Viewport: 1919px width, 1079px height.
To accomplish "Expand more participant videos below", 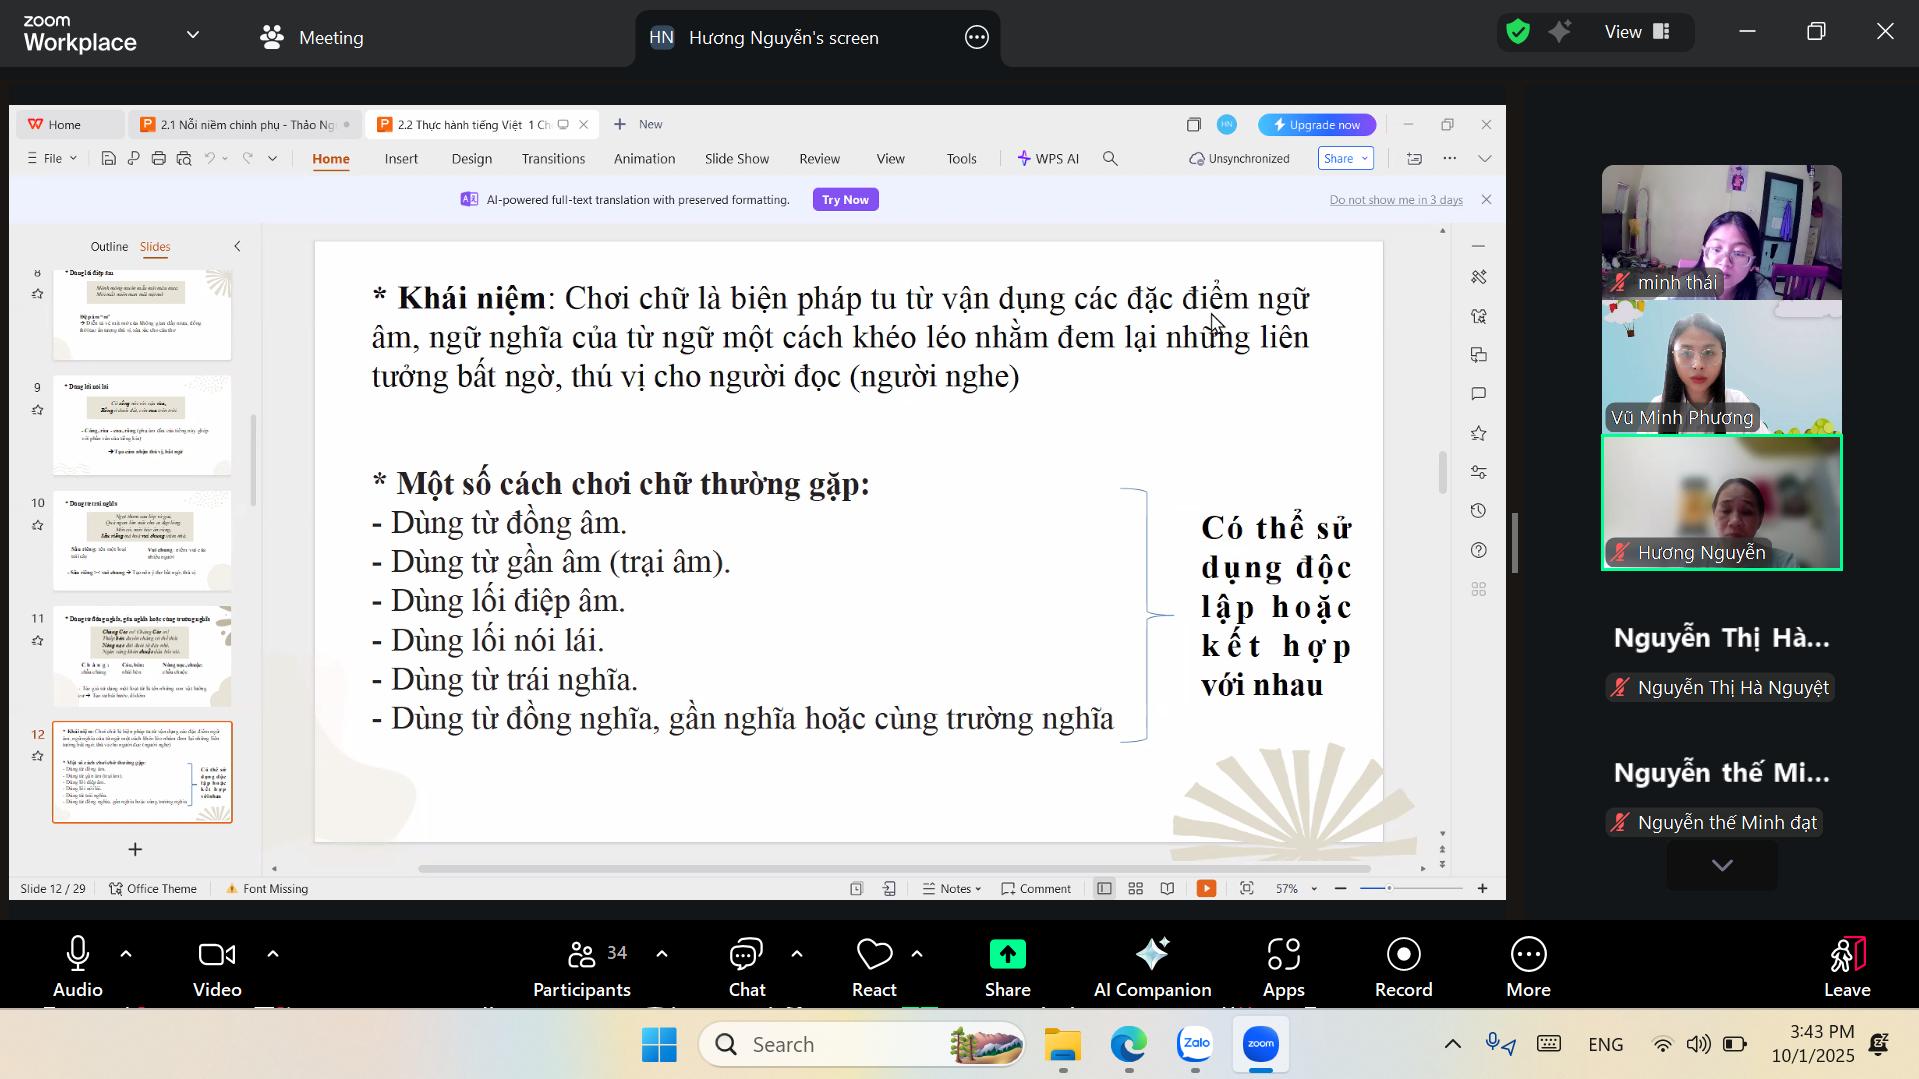I will 1721,865.
